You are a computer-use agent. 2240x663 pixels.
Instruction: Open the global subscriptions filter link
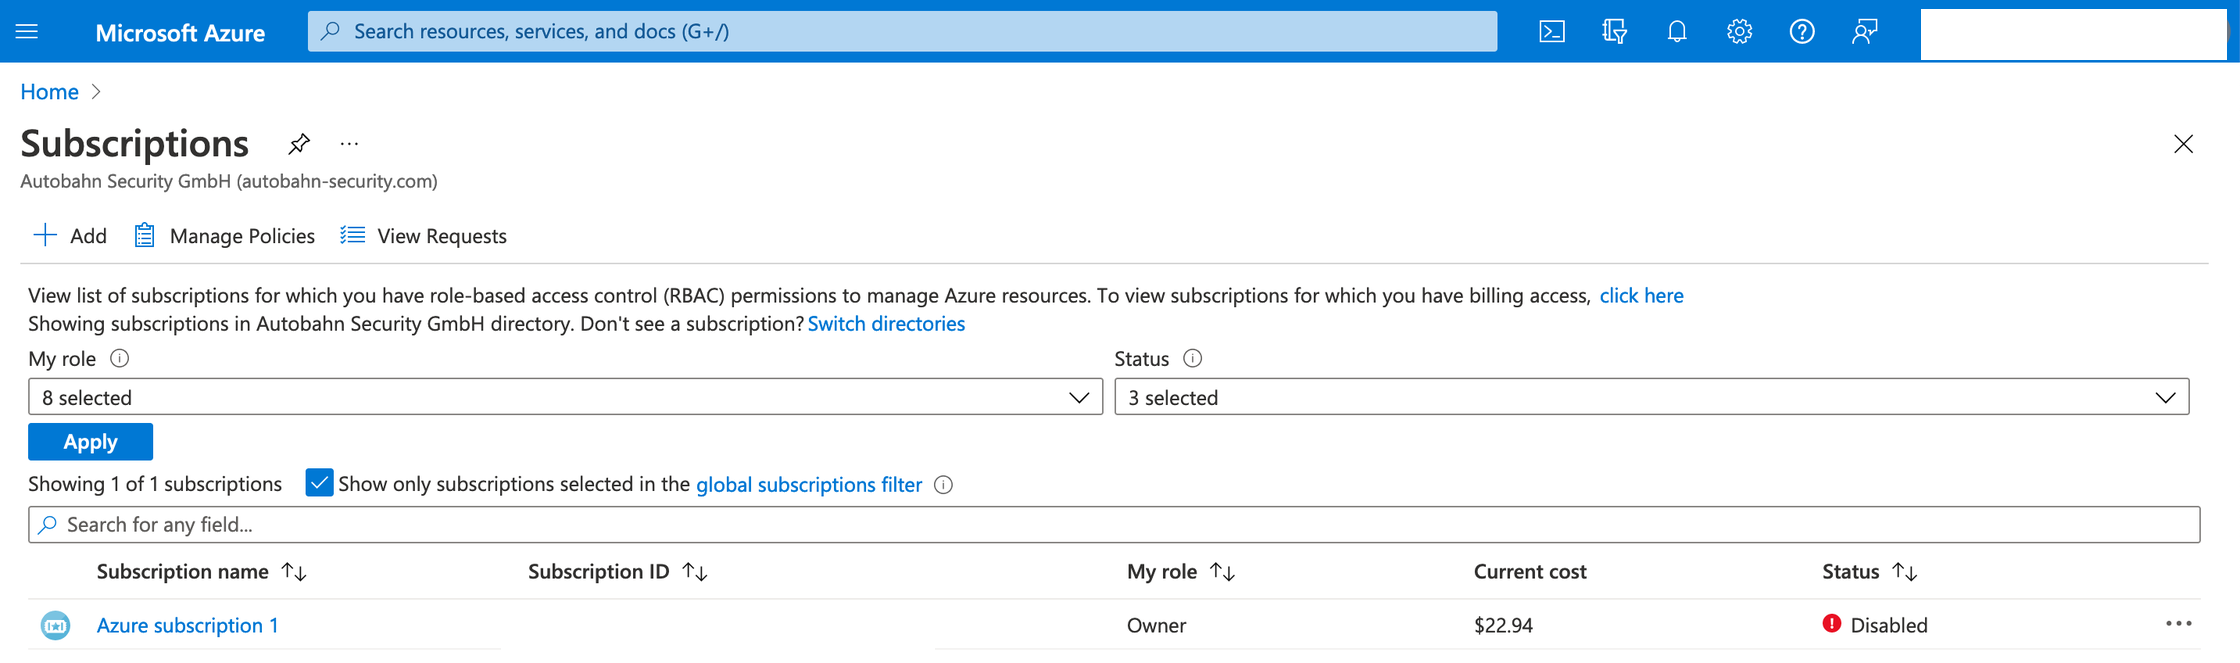[x=809, y=485]
